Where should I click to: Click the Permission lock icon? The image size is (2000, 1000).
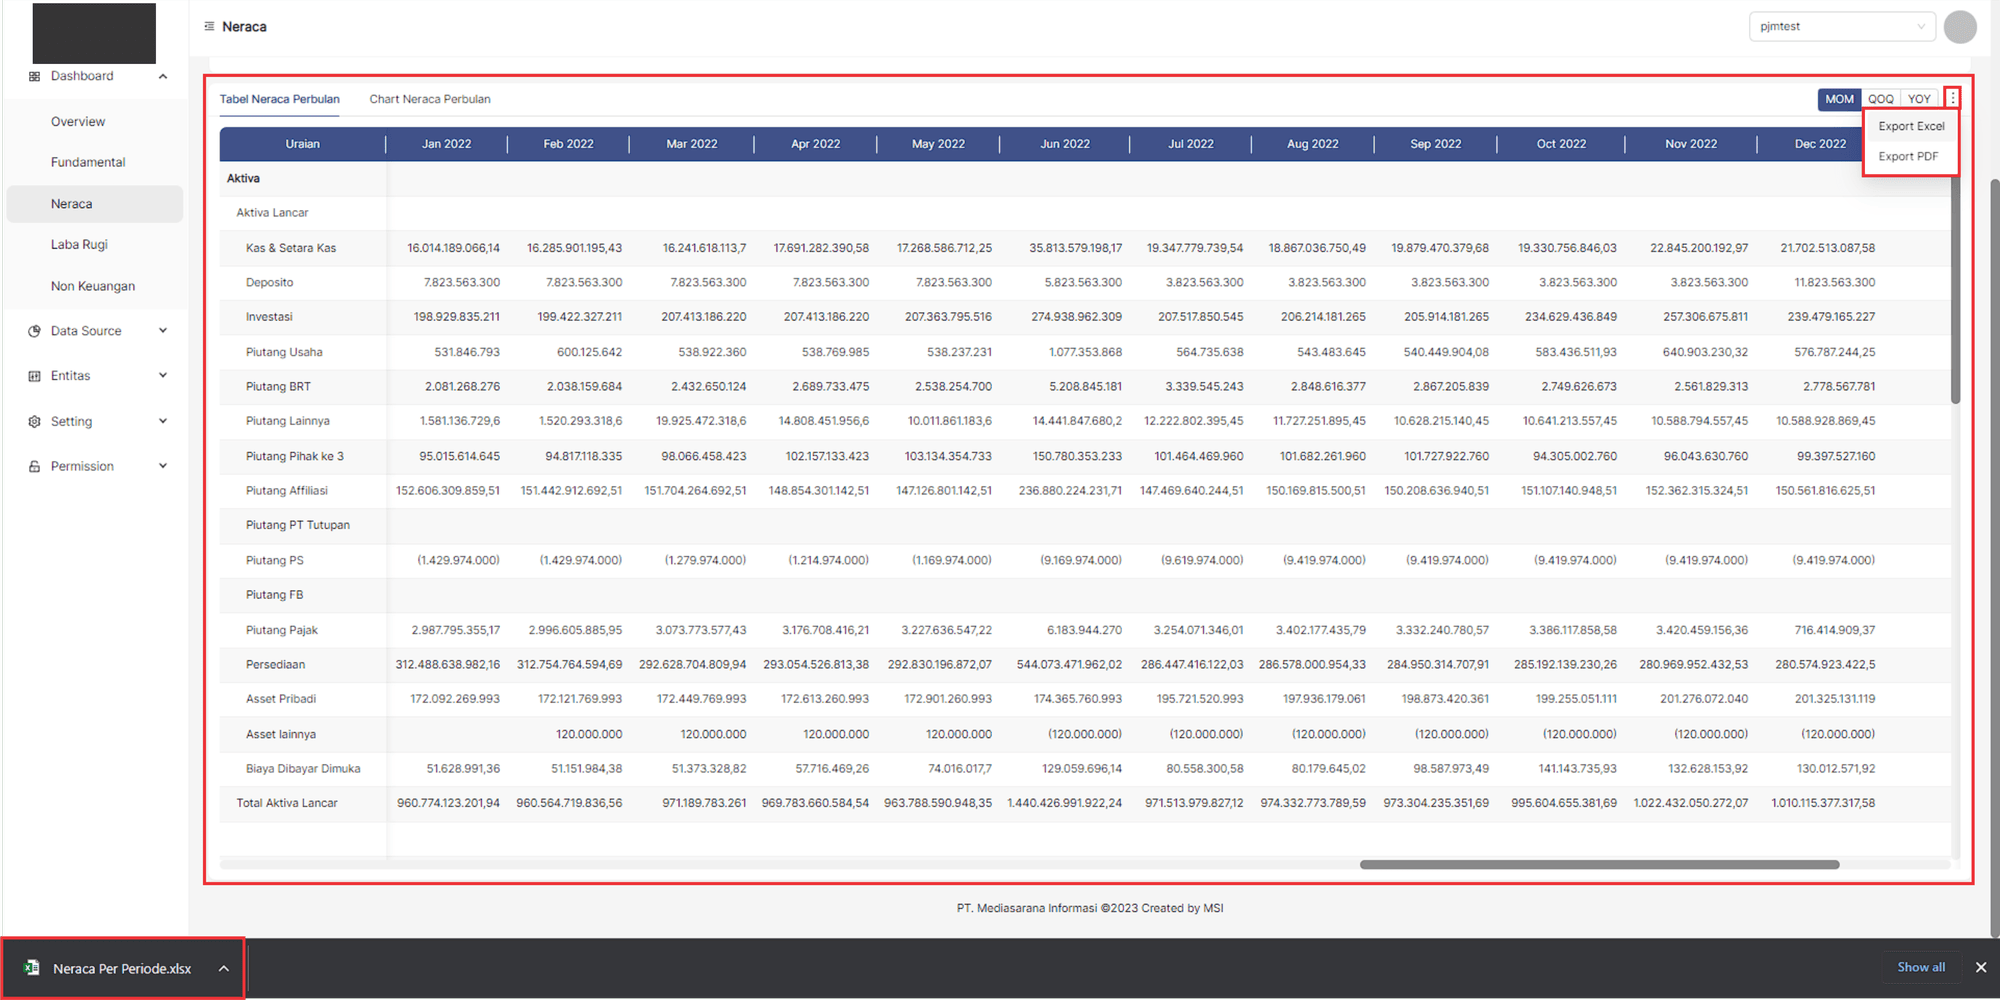[x=35, y=466]
